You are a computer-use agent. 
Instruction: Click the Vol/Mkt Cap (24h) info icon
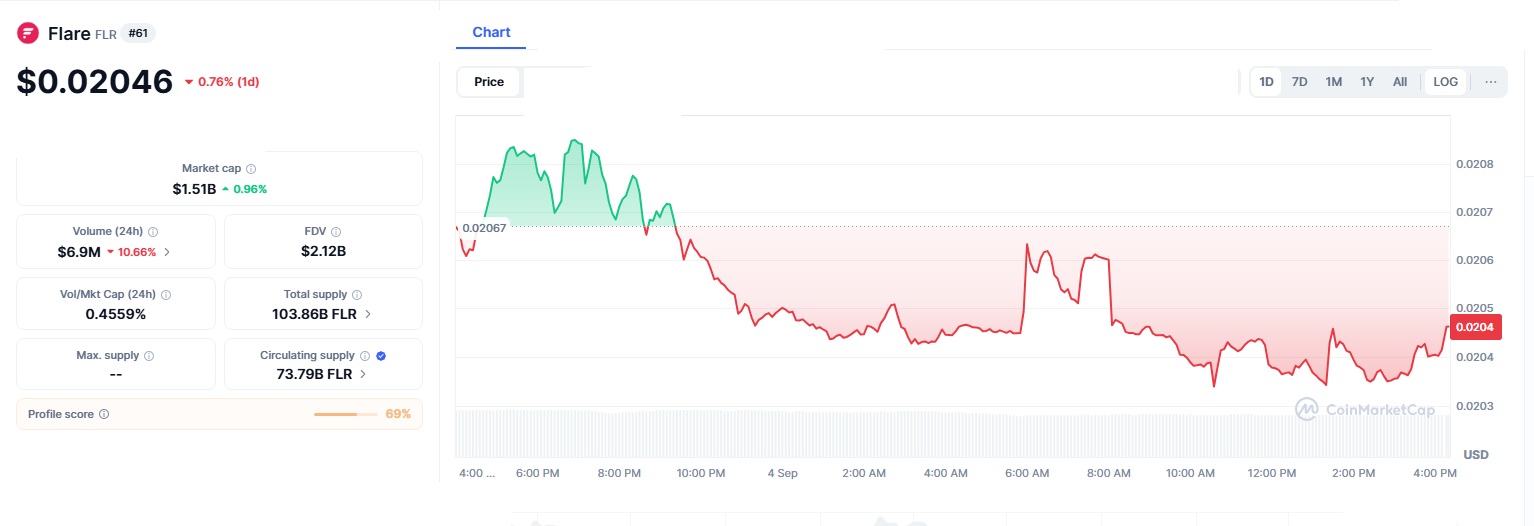pyautogui.click(x=166, y=295)
